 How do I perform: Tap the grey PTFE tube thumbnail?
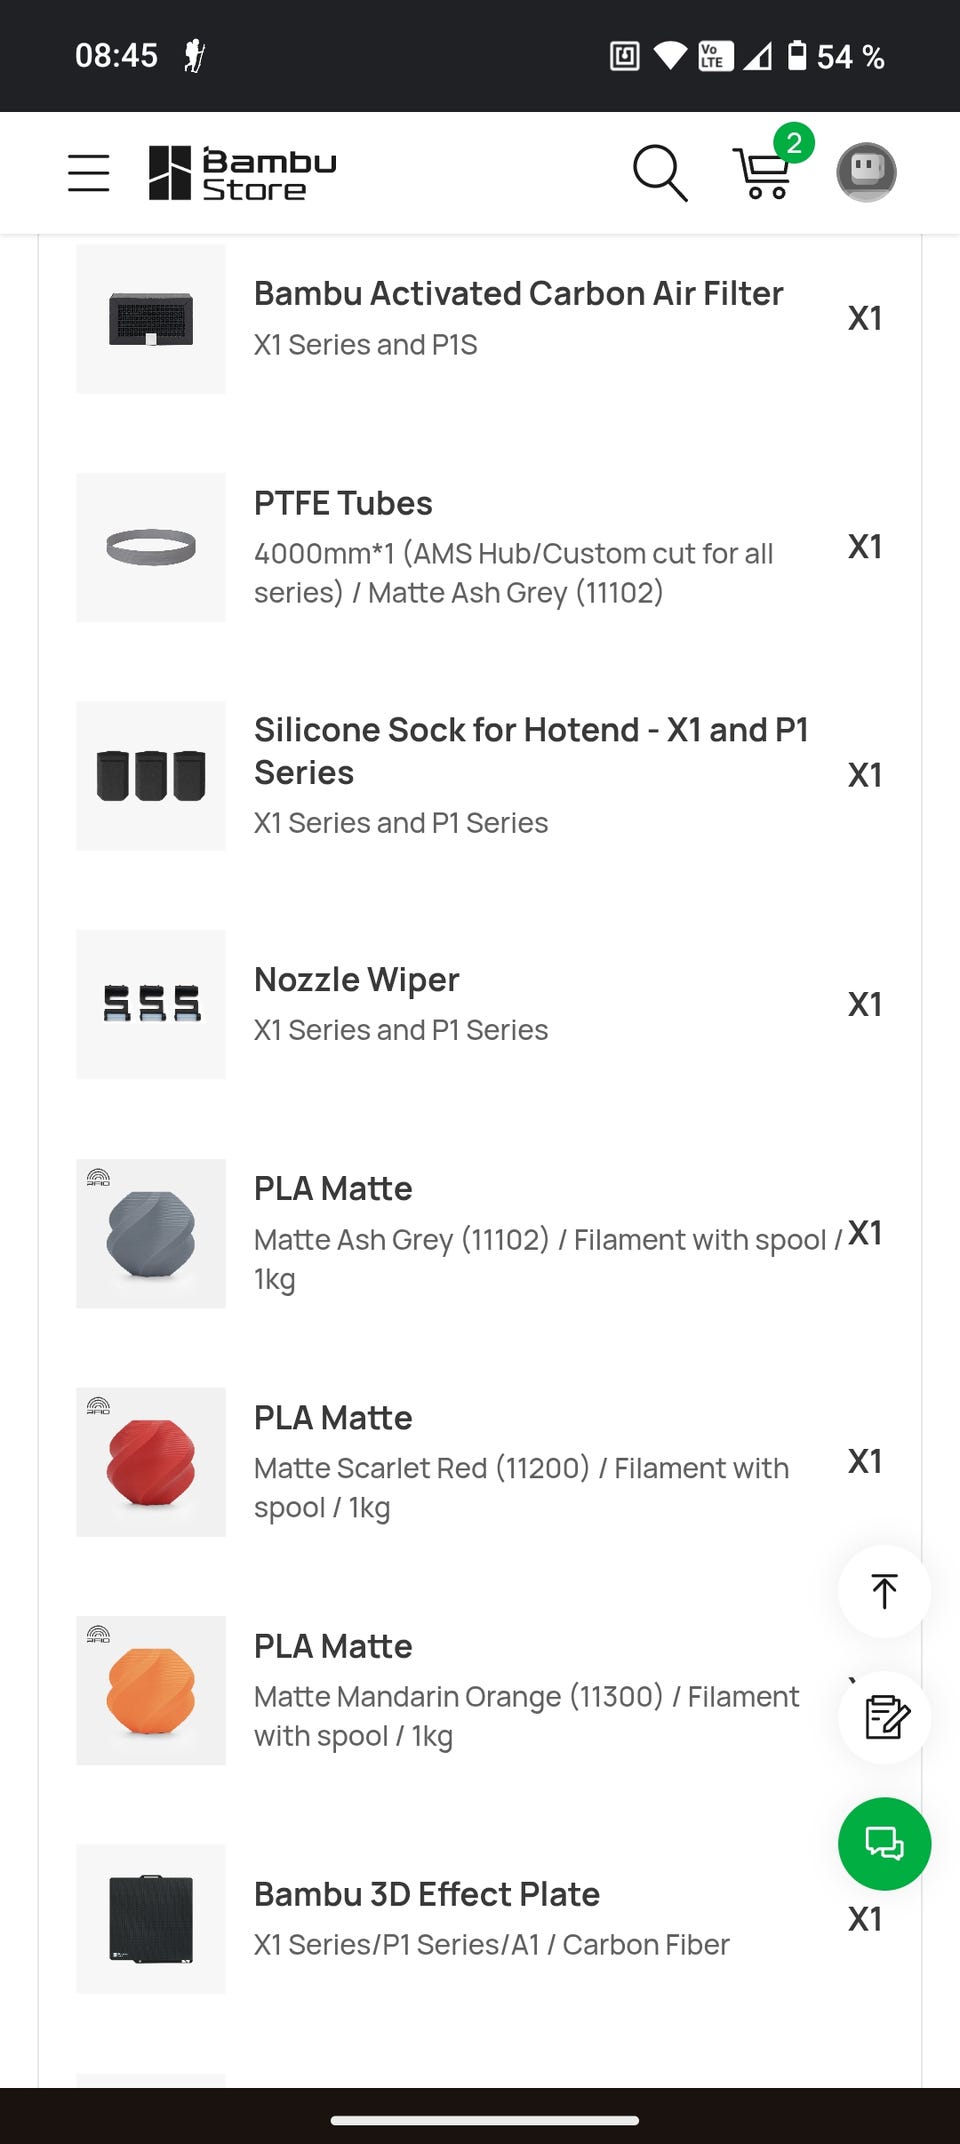[x=151, y=547]
